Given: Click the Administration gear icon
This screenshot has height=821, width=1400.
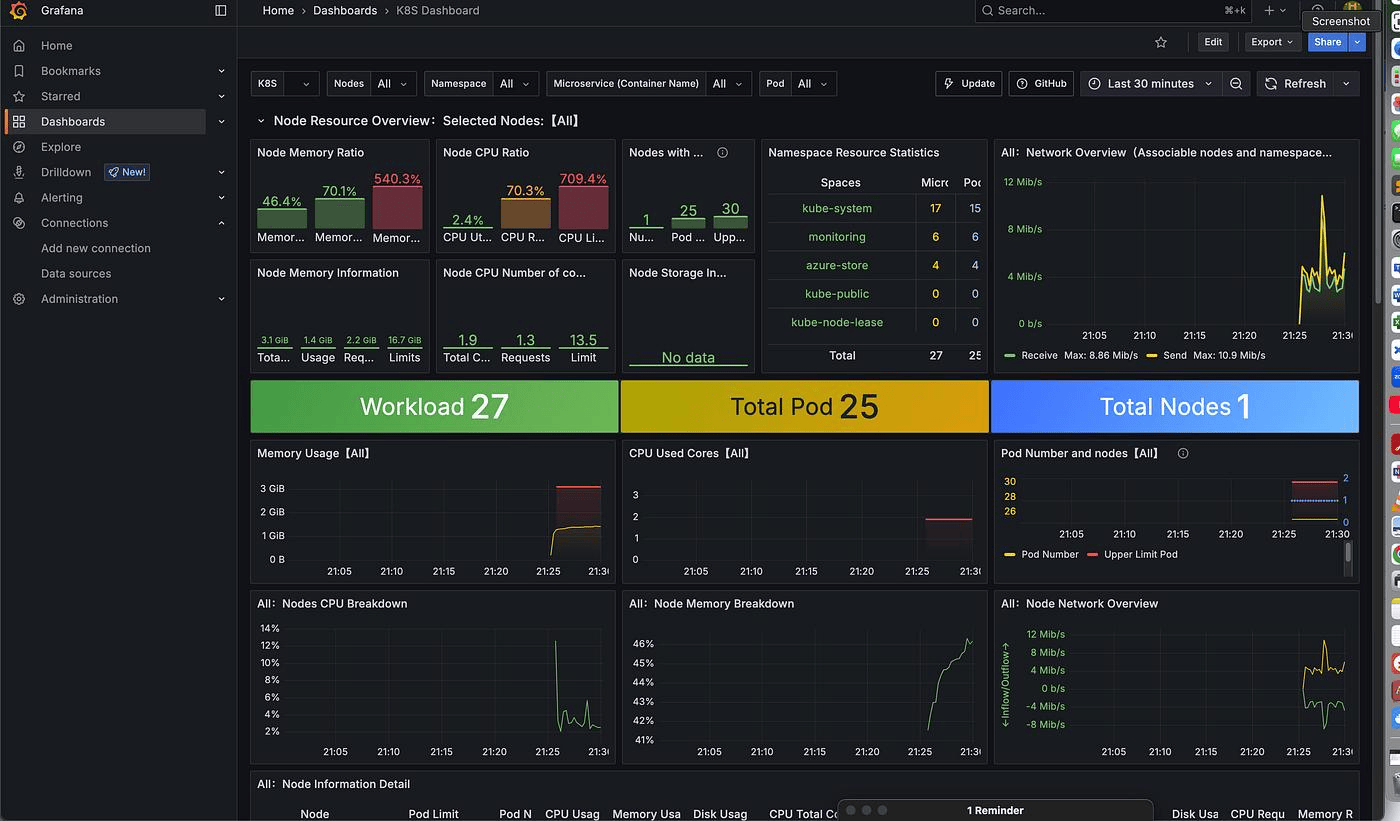Looking at the screenshot, I should click(19, 299).
